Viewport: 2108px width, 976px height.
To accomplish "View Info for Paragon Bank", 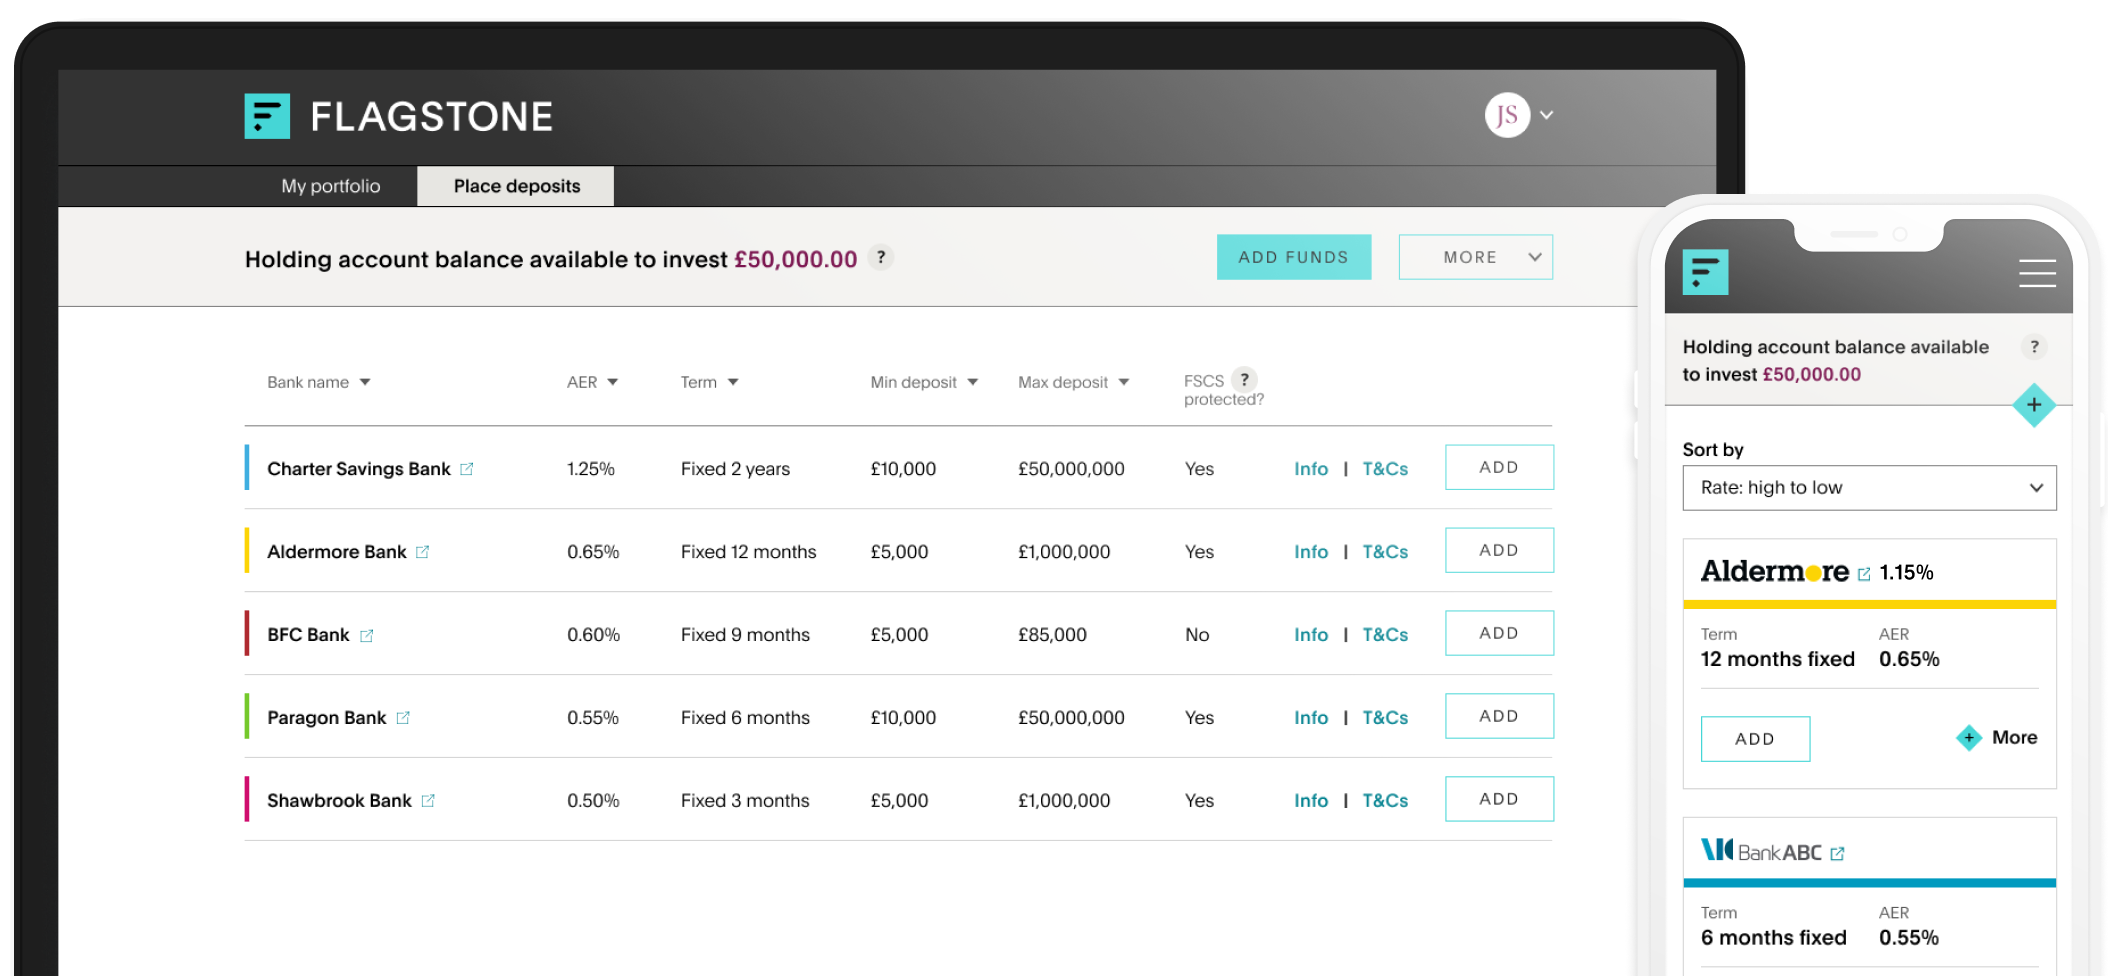I will click(1311, 718).
